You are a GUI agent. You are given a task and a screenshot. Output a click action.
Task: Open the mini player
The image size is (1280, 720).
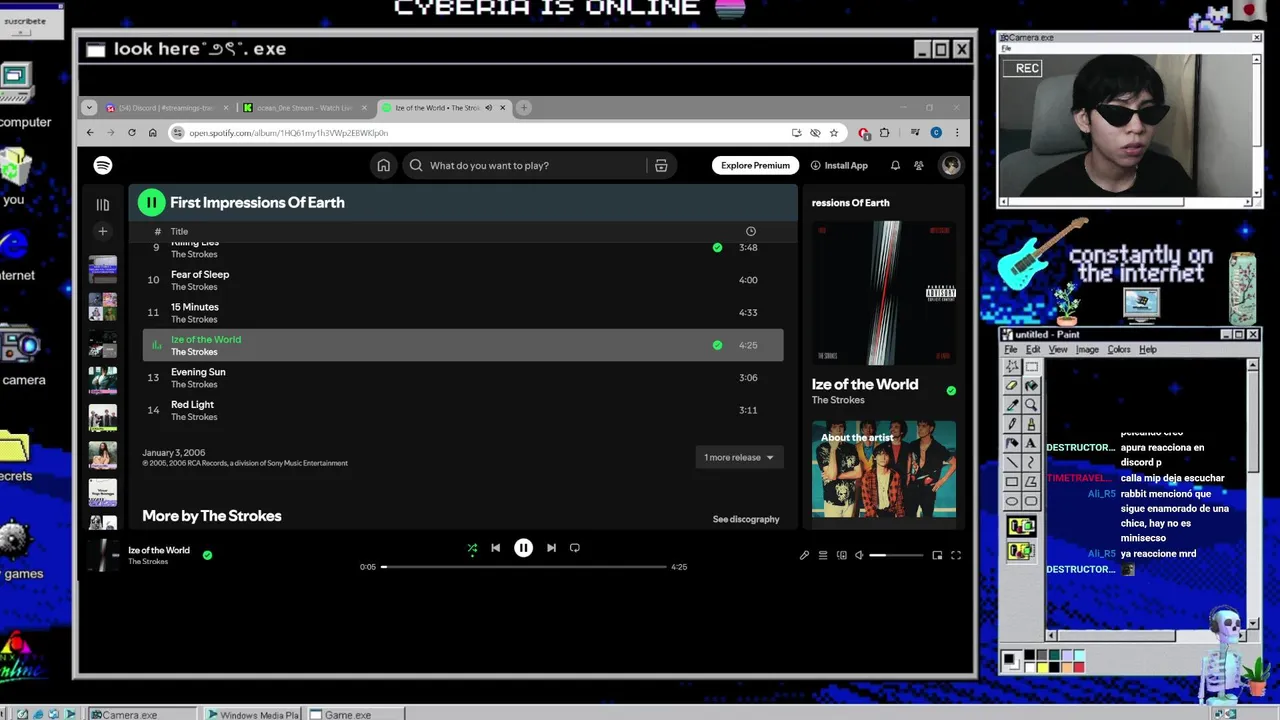[937, 555]
